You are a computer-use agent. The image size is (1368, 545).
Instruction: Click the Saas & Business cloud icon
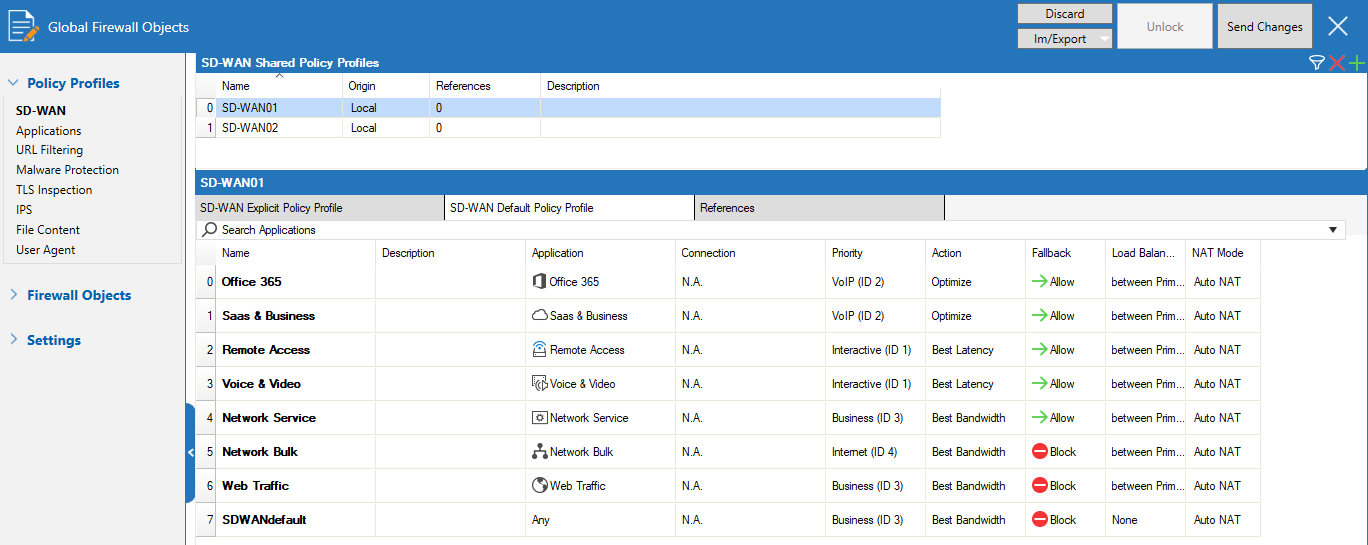click(540, 316)
